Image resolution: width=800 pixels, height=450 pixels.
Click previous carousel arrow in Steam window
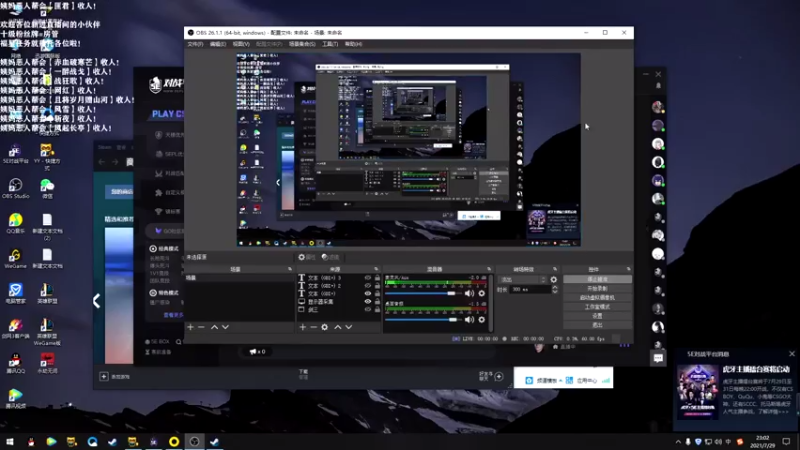point(96,301)
